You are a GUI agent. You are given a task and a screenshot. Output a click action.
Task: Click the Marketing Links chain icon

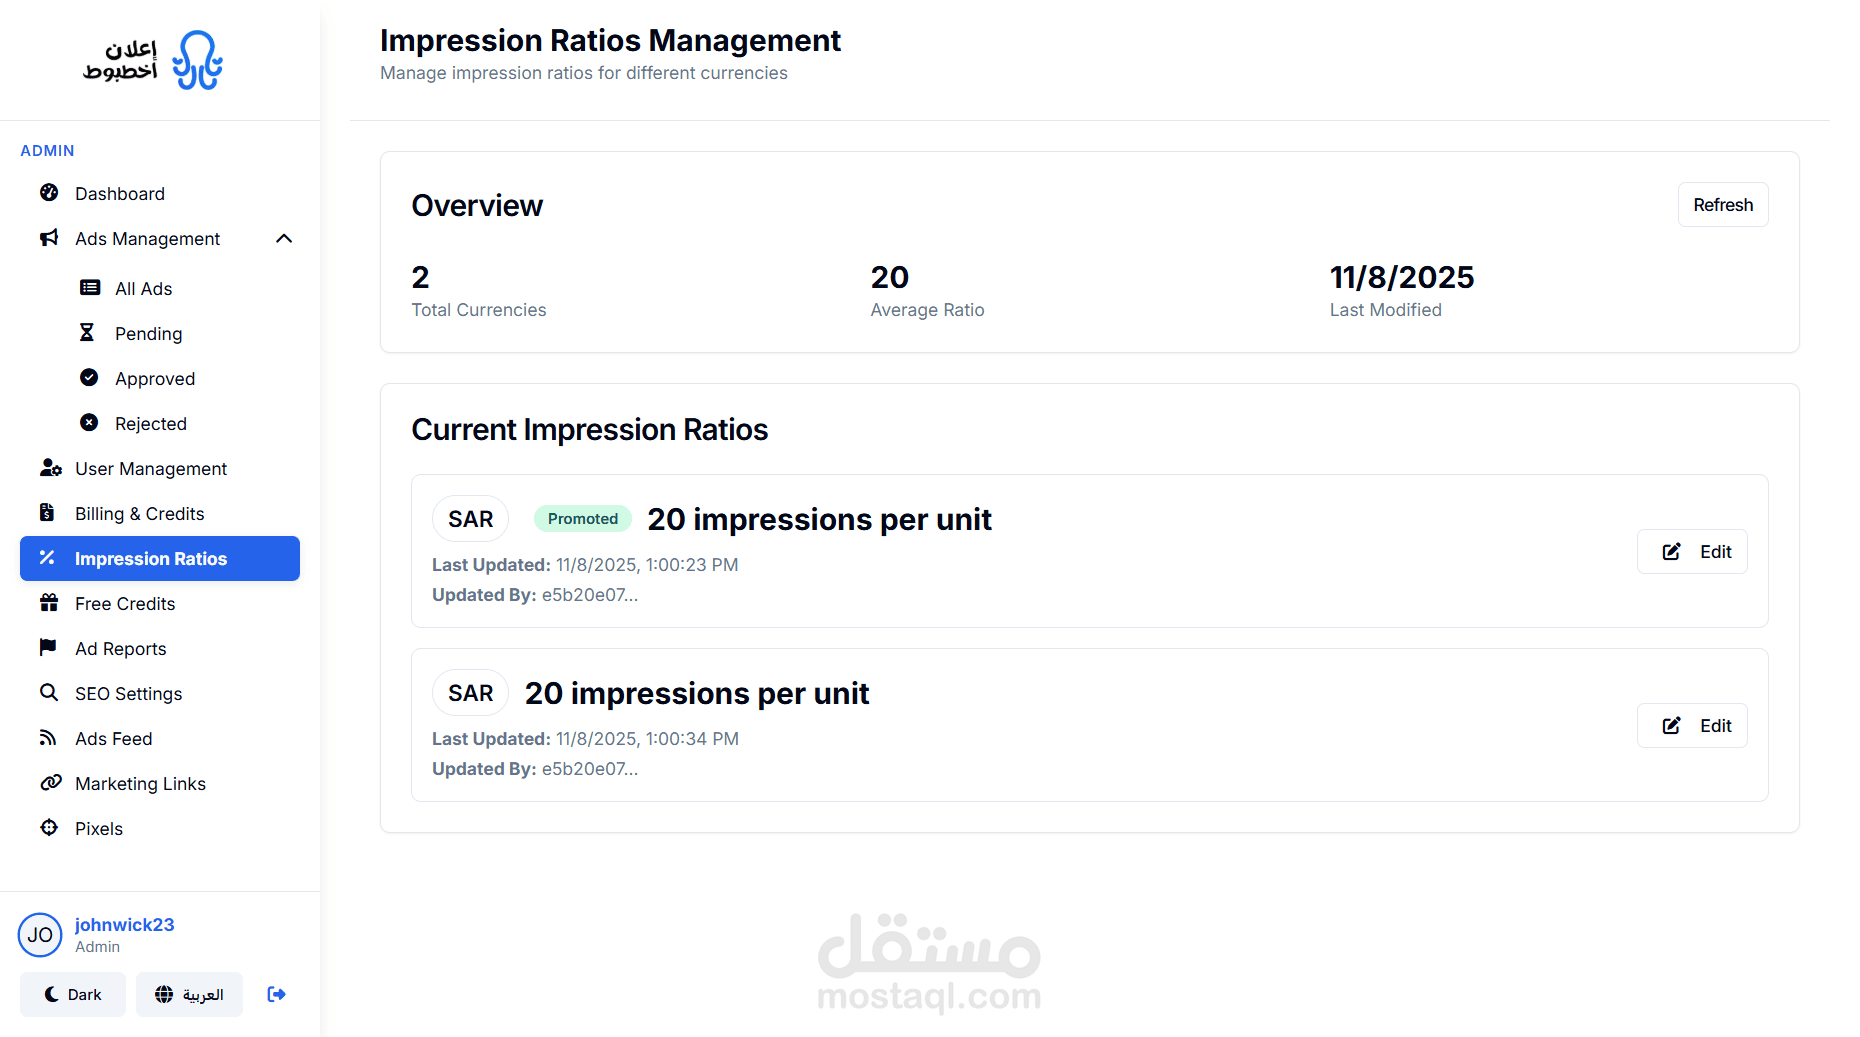tap(51, 782)
